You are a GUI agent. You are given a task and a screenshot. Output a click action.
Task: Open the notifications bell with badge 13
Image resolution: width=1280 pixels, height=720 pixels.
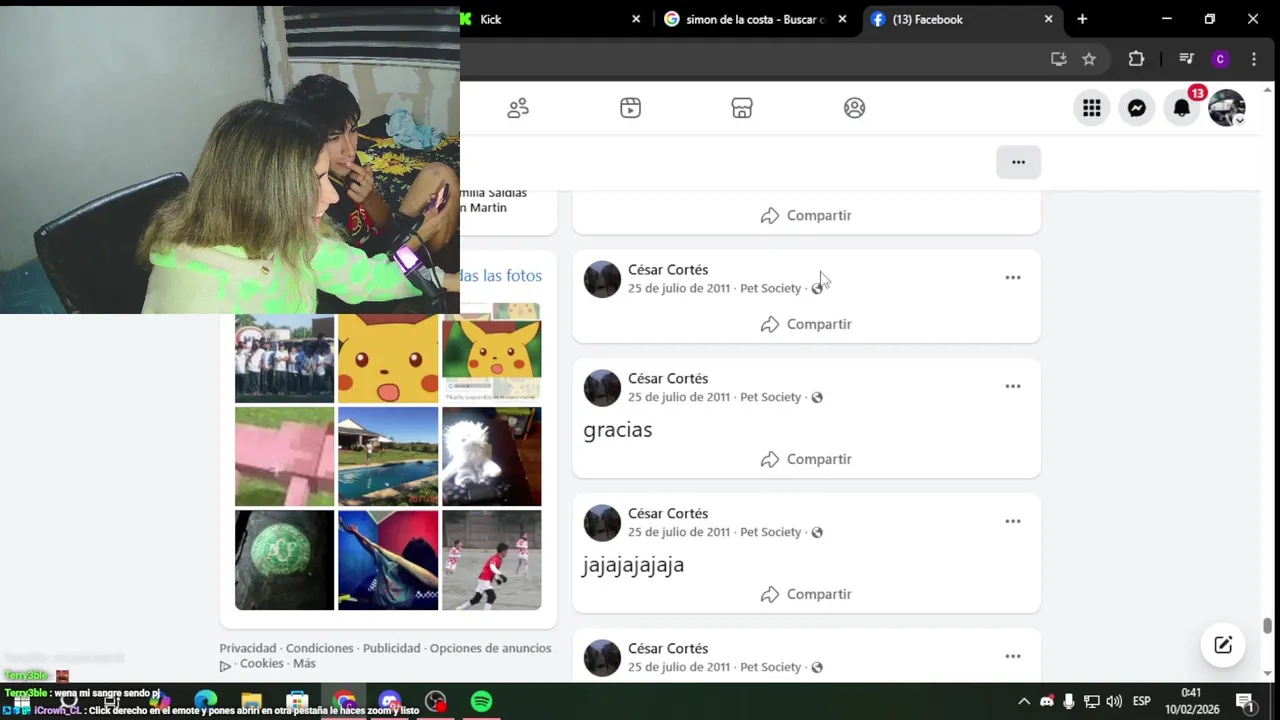(x=1182, y=108)
